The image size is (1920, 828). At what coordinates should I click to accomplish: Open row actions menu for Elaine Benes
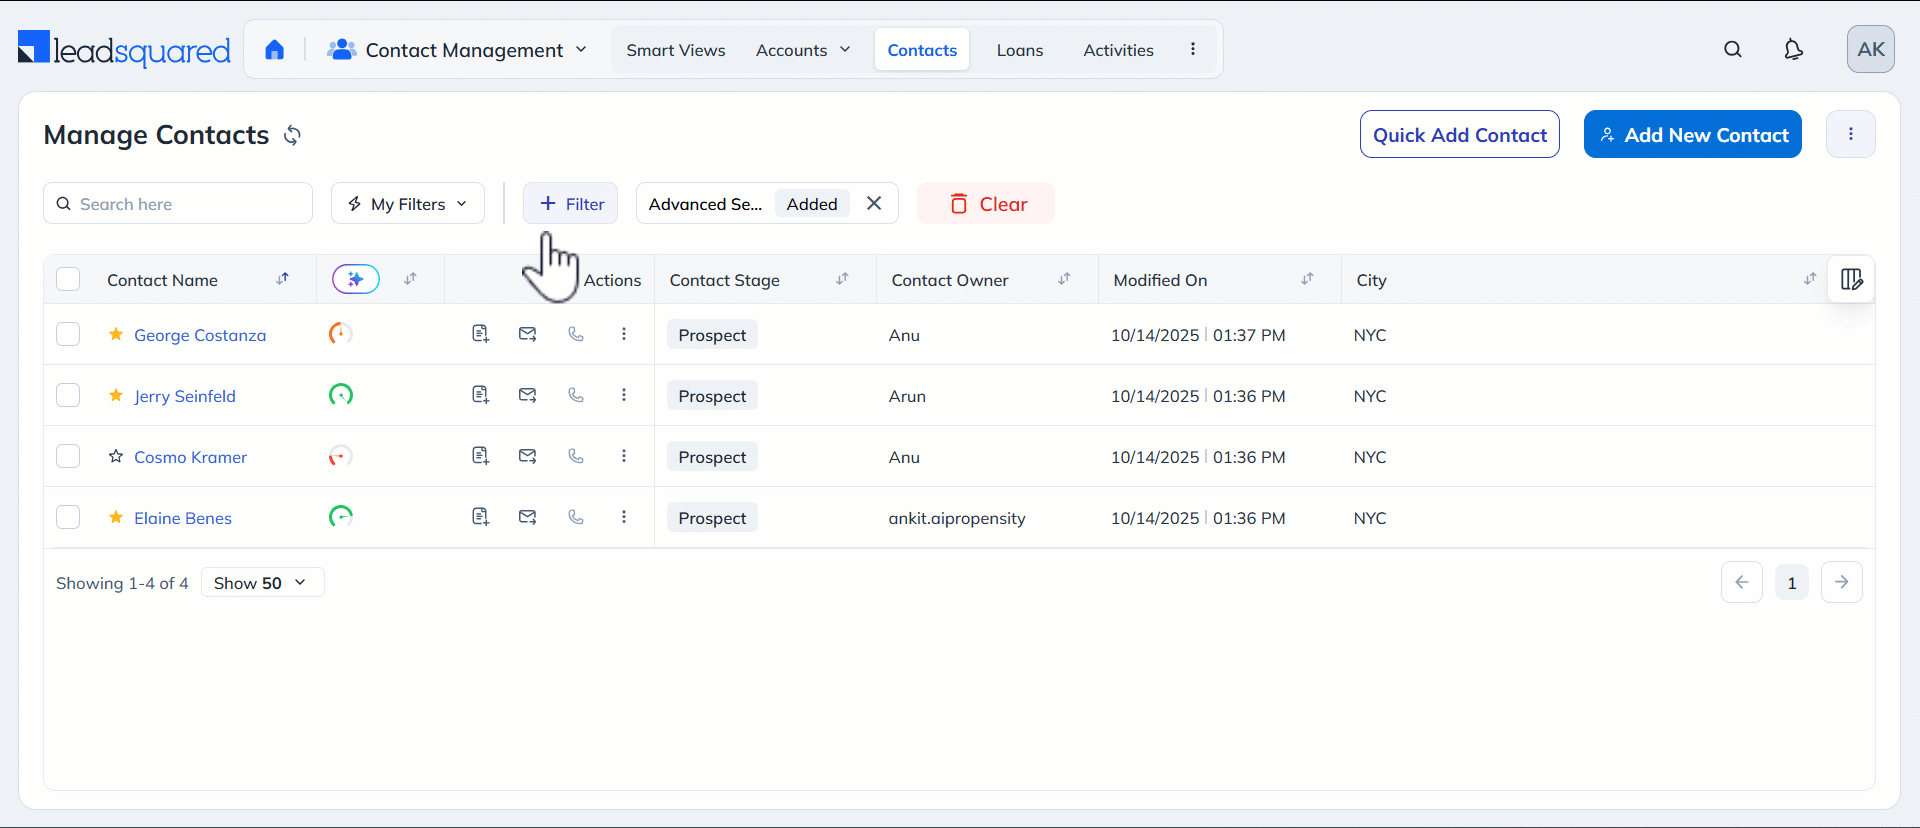(x=624, y=518)
